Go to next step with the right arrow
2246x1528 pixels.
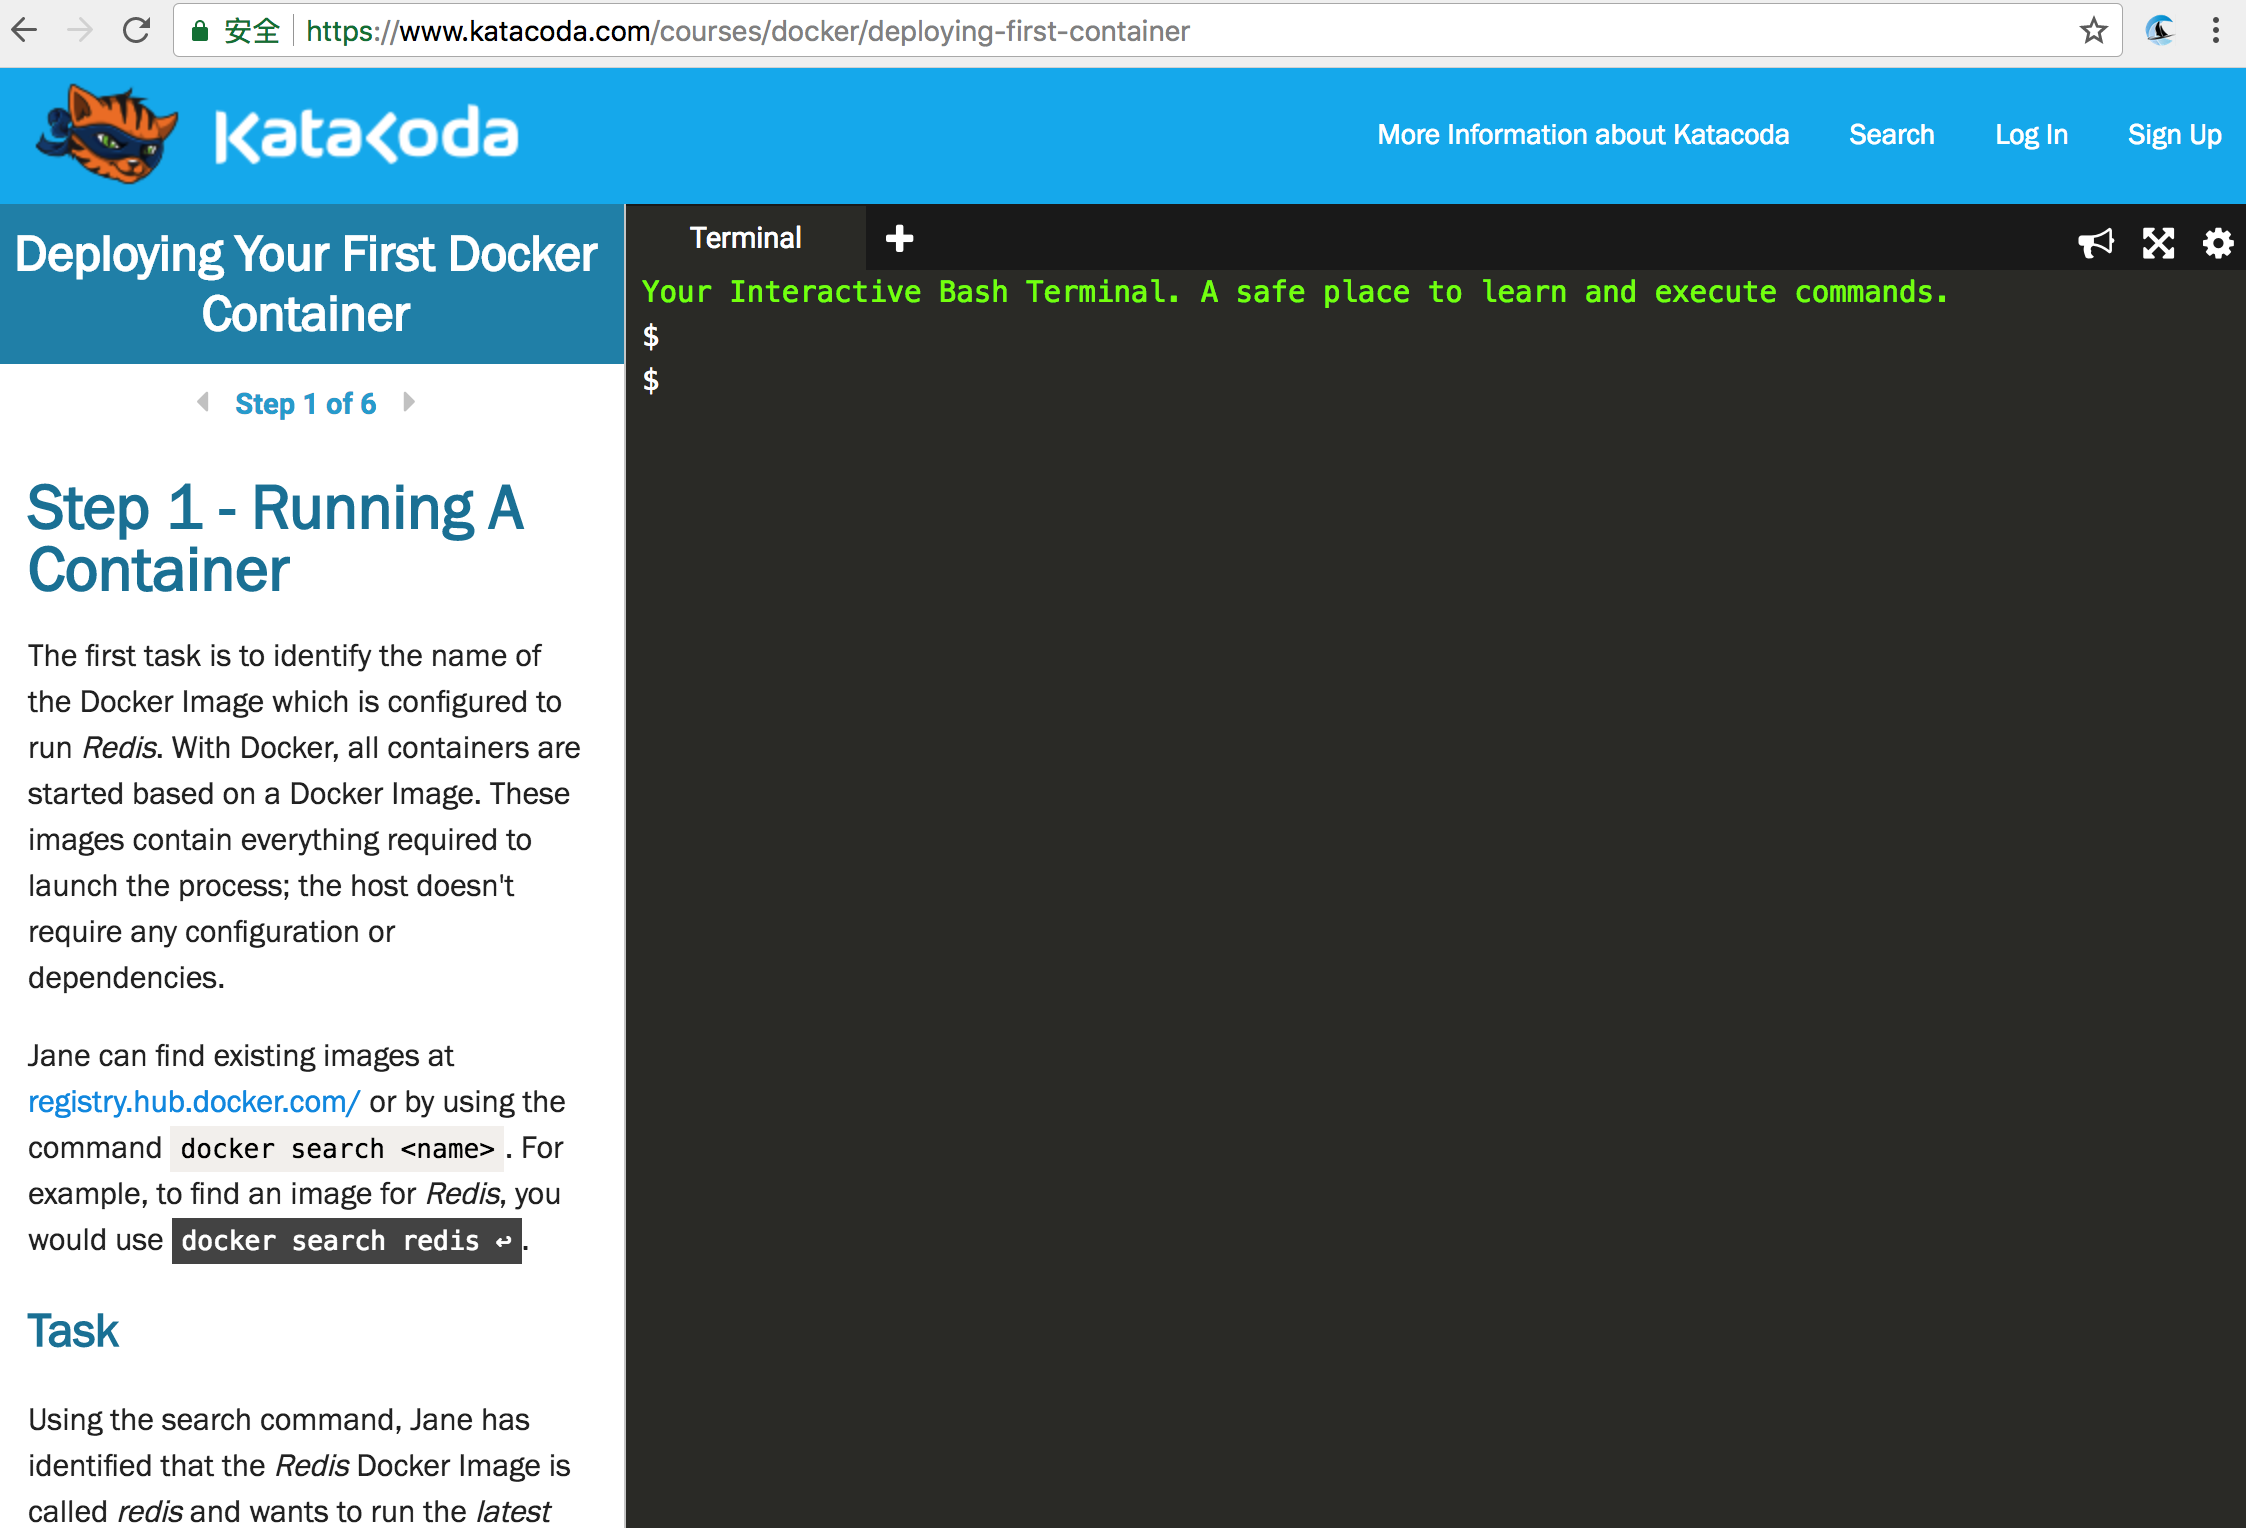(x=409, y=402)
